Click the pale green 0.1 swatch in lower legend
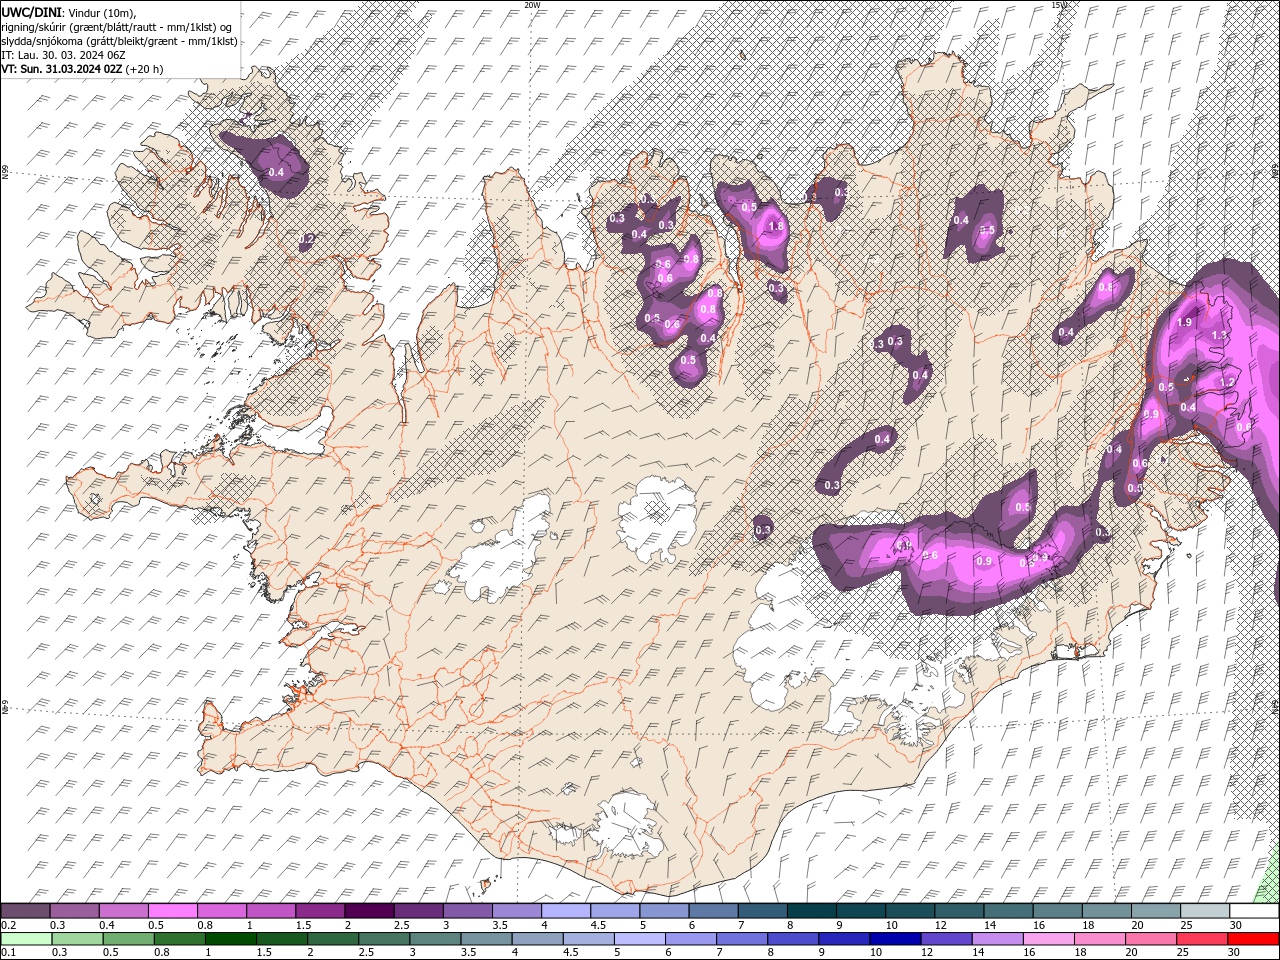The width and height of the screenshot is (1280, 960). point(25,939)
